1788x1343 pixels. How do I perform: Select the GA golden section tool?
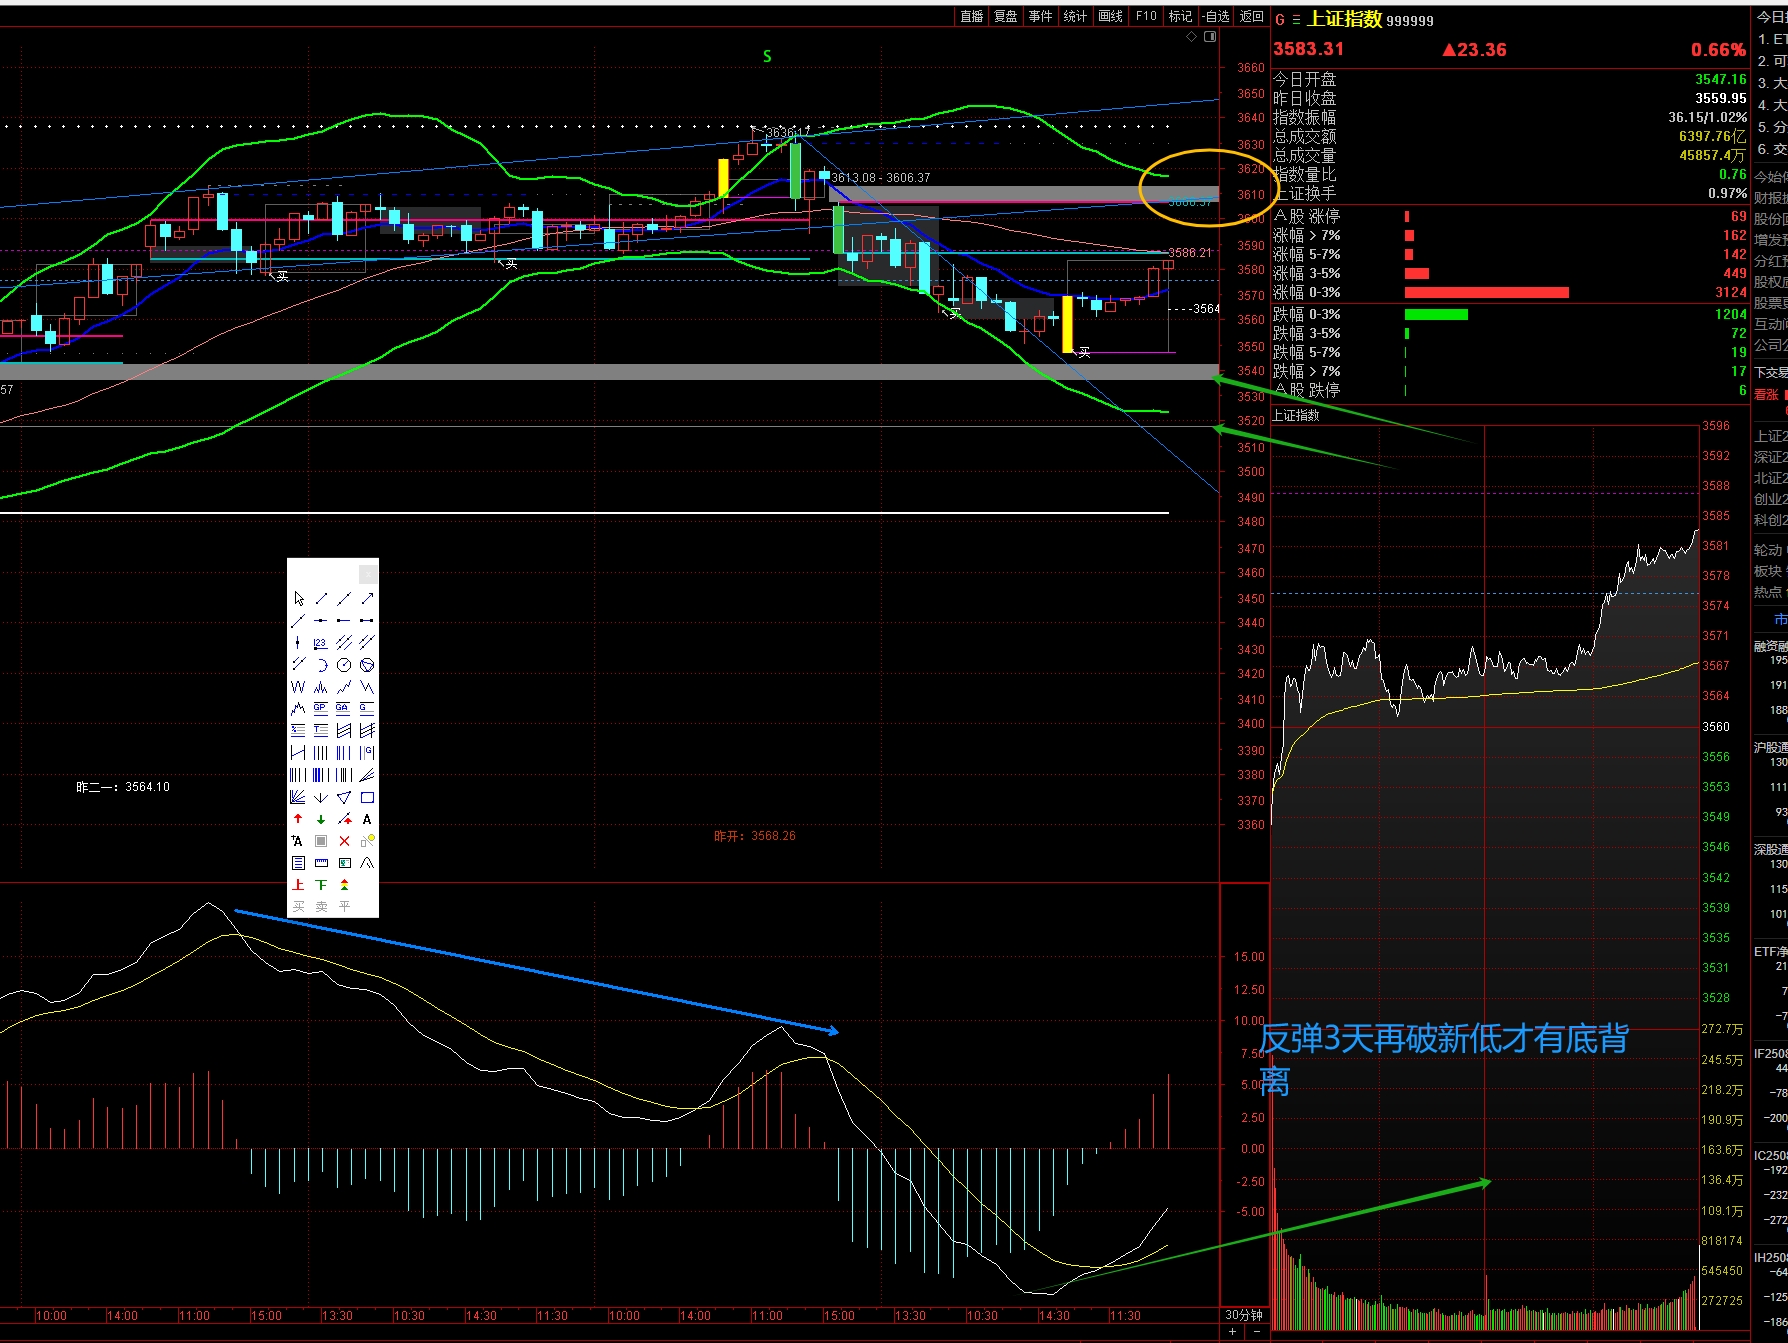[343, 708]
